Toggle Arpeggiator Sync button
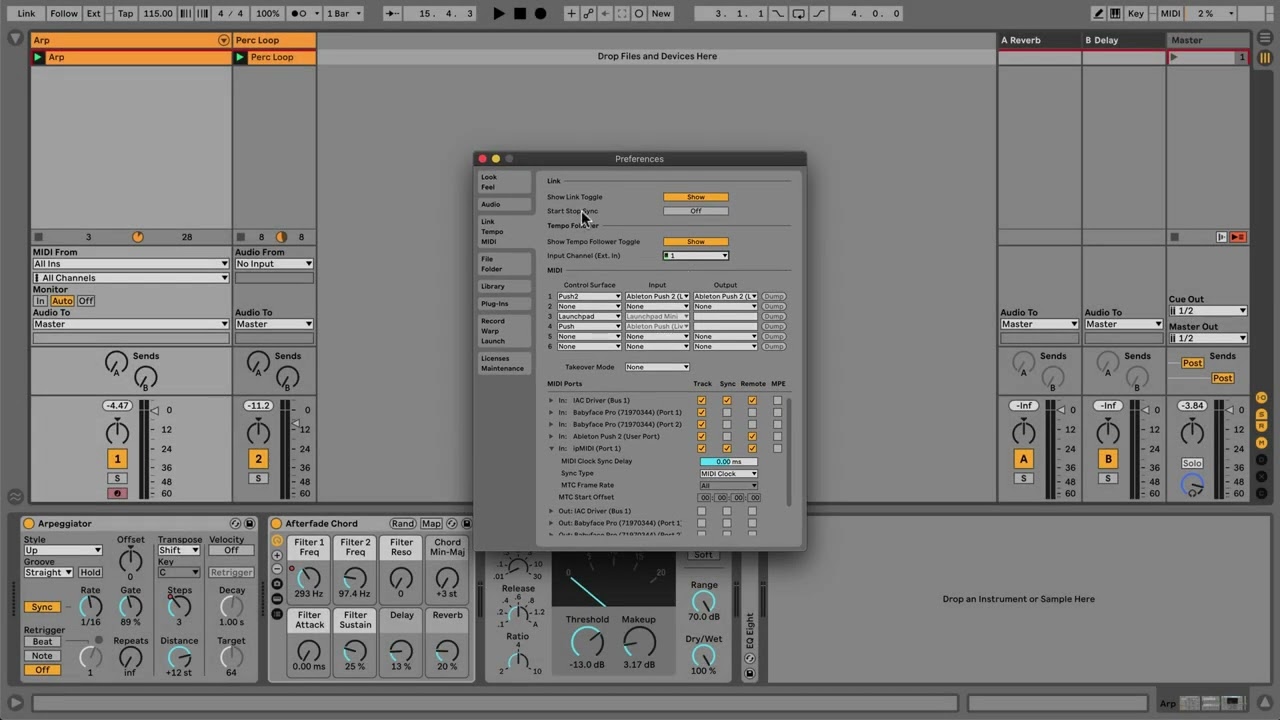 tap(41, 607)
